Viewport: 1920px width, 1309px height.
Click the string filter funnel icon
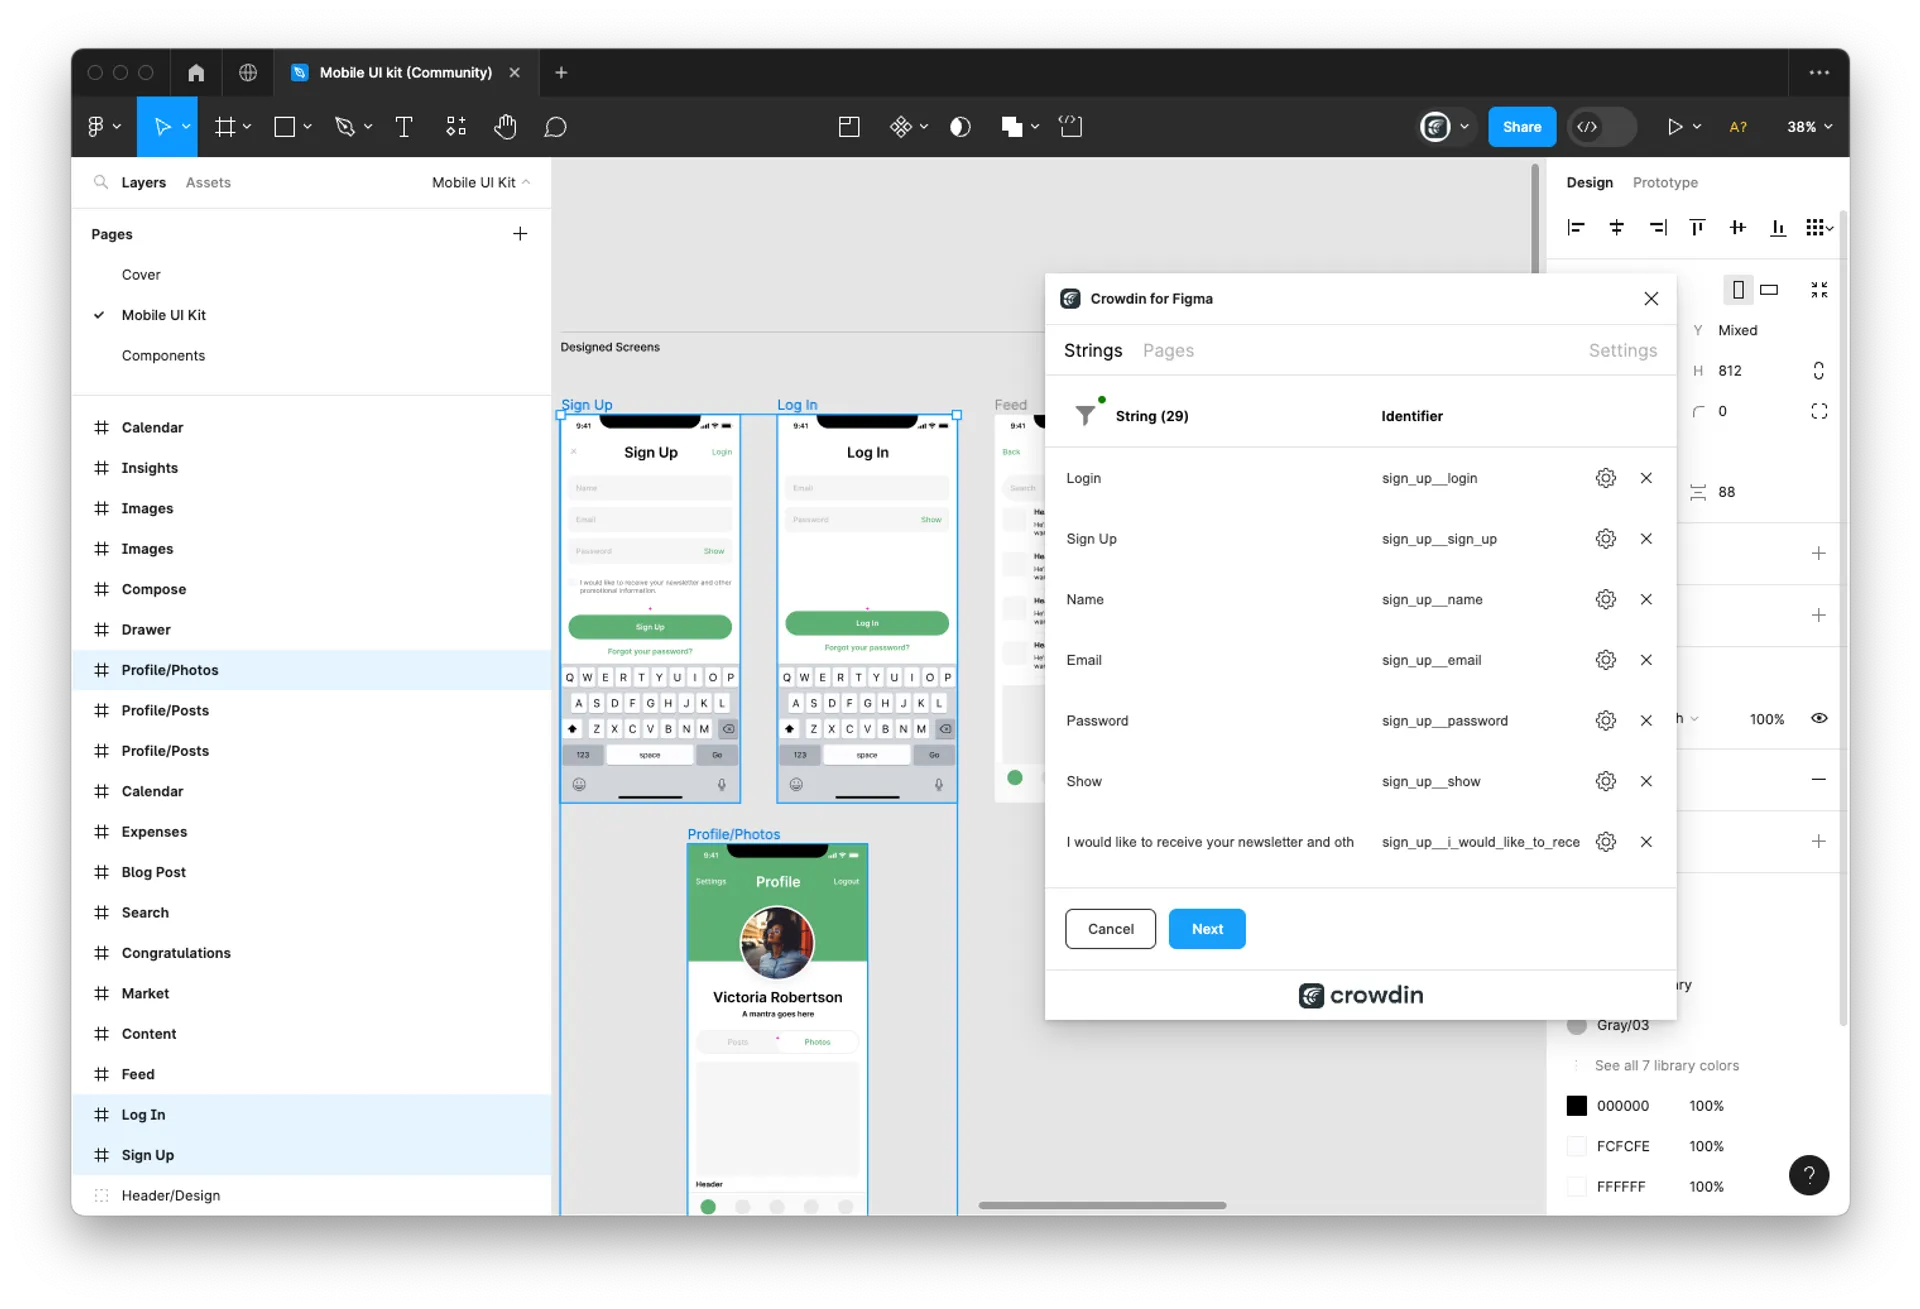[x=1085, y=414]
